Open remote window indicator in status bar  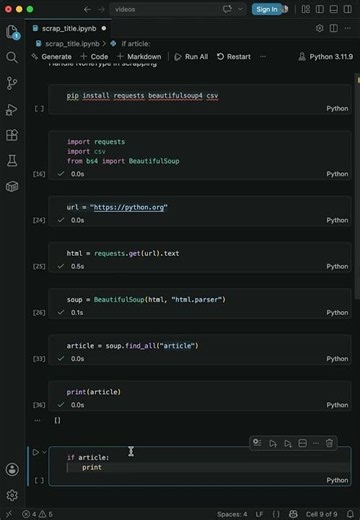(x=9, y=514)
